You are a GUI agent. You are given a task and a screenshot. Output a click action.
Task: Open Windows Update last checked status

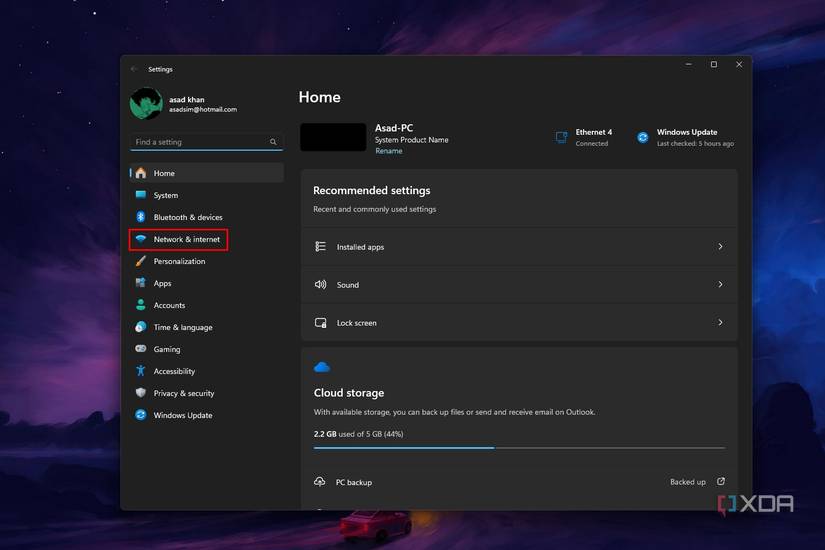[x=685, y=137]
